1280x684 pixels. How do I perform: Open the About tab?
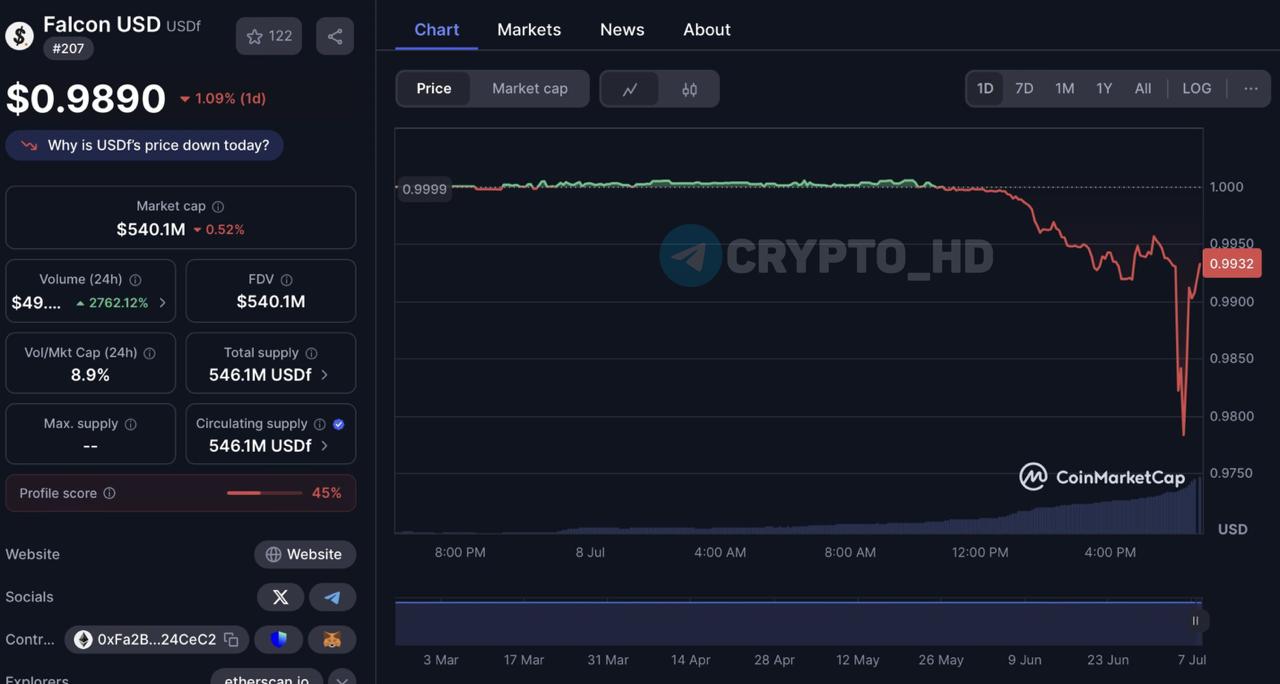coord(707,30)
